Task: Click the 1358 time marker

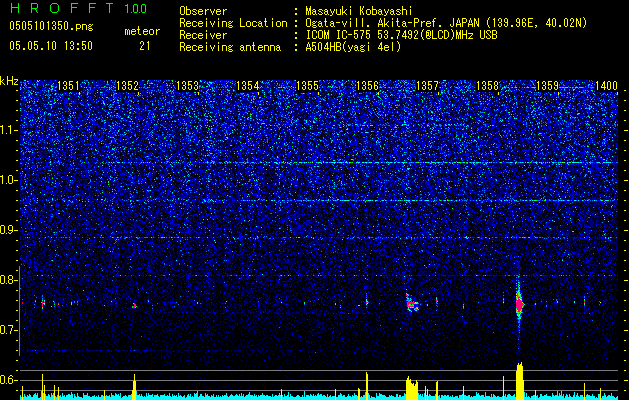Action: click(x=487, y=85)
